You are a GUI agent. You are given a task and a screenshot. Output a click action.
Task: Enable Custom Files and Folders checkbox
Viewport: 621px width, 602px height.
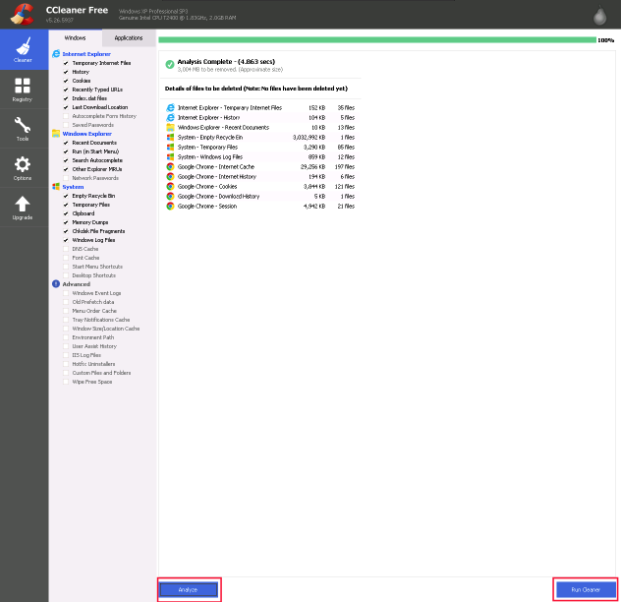click(66, 373)
